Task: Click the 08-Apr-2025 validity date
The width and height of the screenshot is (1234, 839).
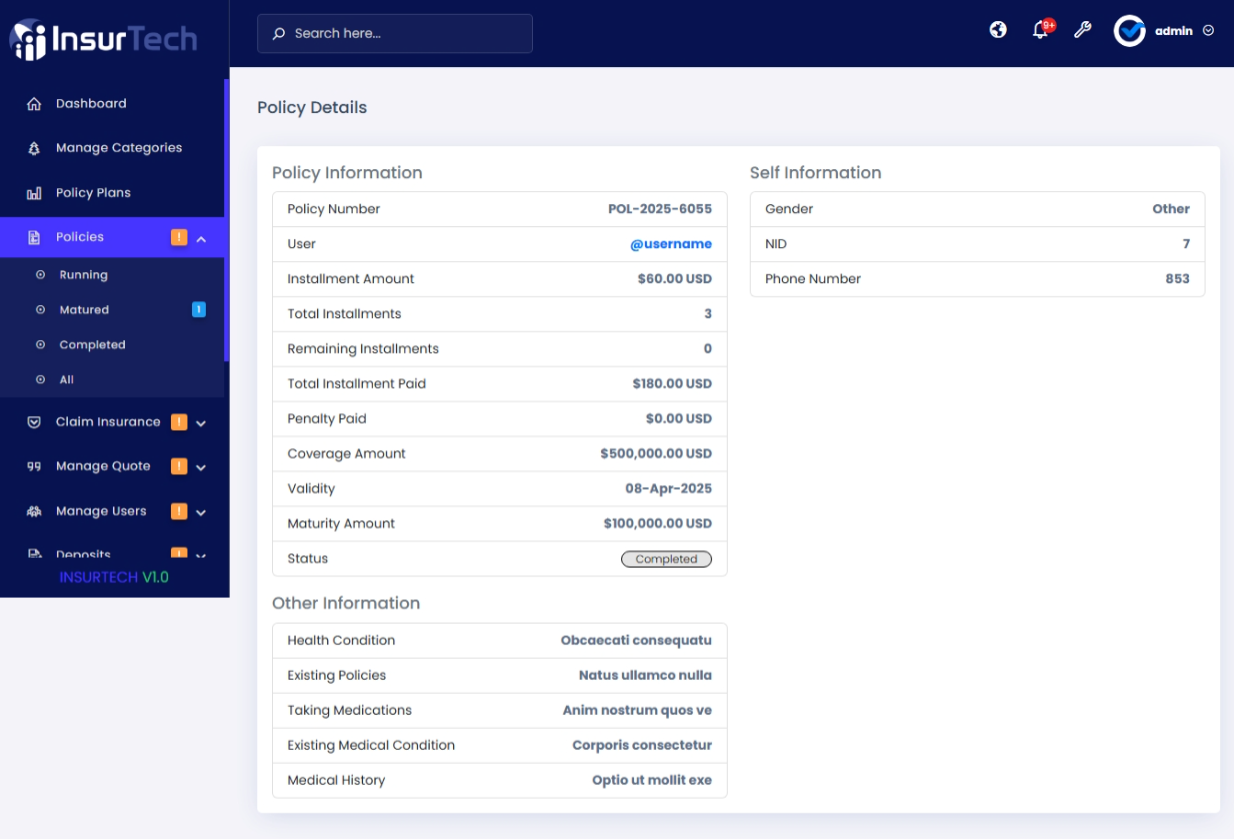Action: (x=669, y=489)
